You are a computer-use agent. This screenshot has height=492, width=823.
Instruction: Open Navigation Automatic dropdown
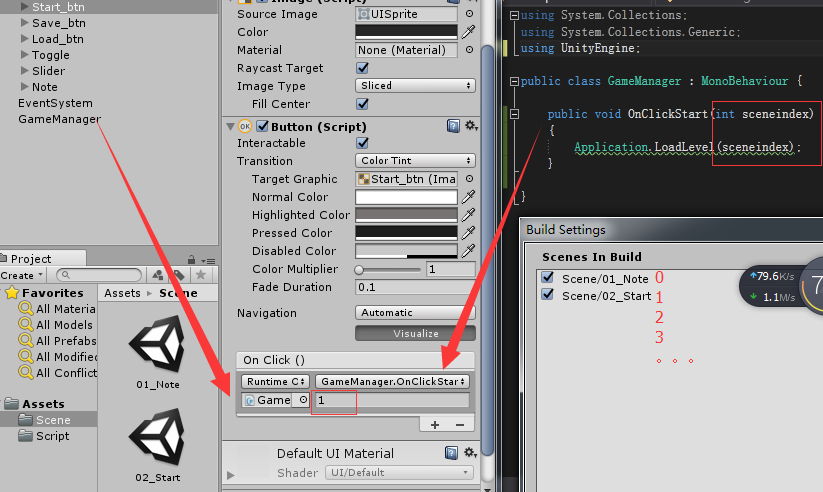[x=415, y=312]
